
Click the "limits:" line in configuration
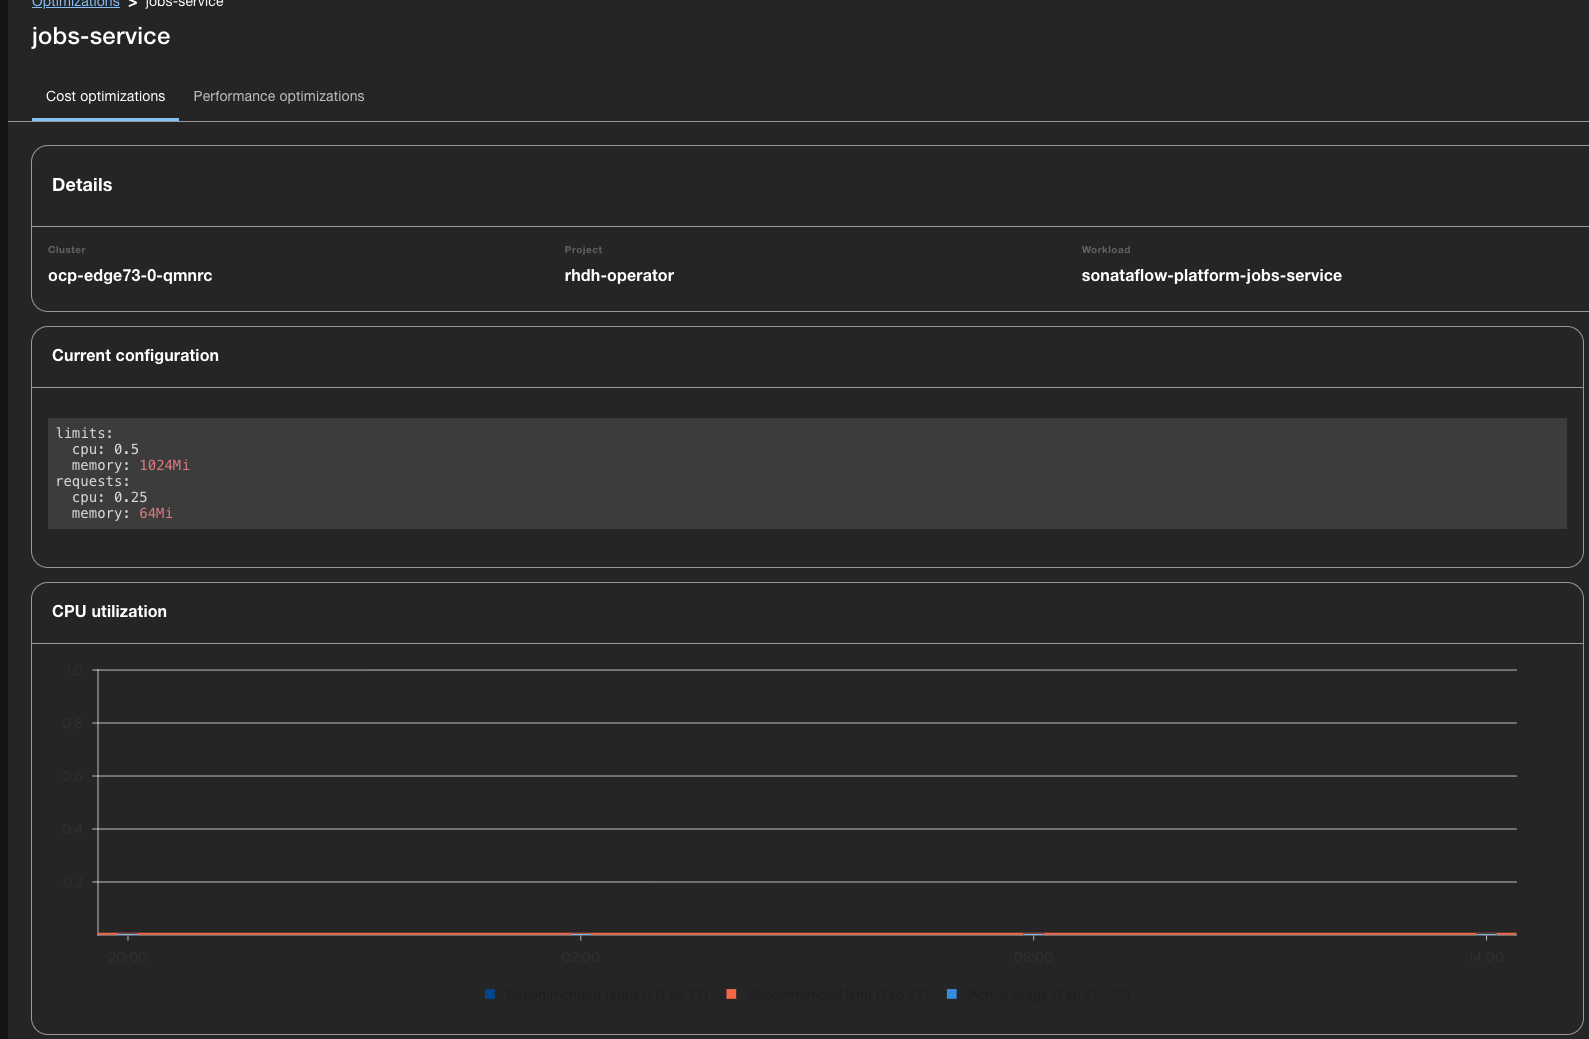[x=84, y=433]
